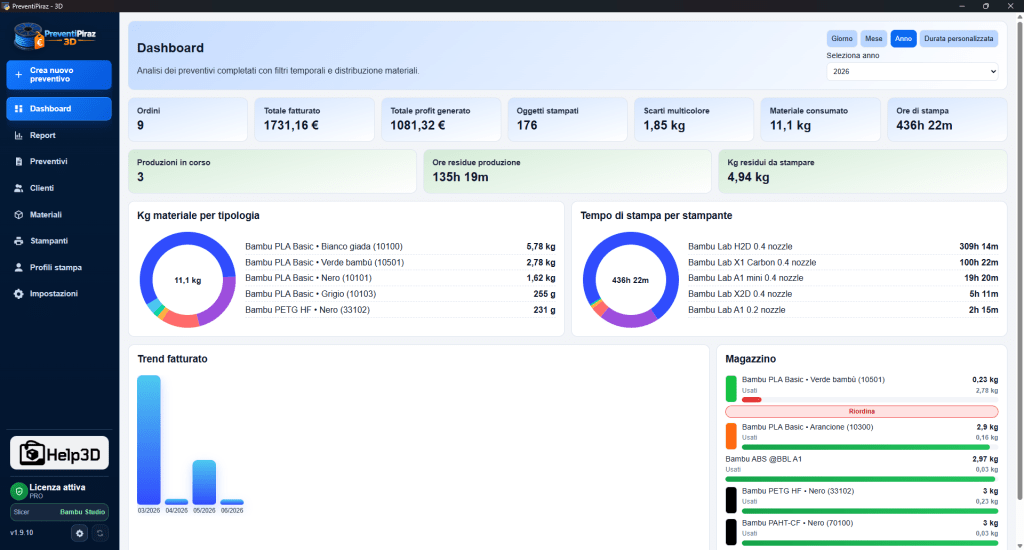
Task: Open the Stampanti page
Action: coord(59,241)
